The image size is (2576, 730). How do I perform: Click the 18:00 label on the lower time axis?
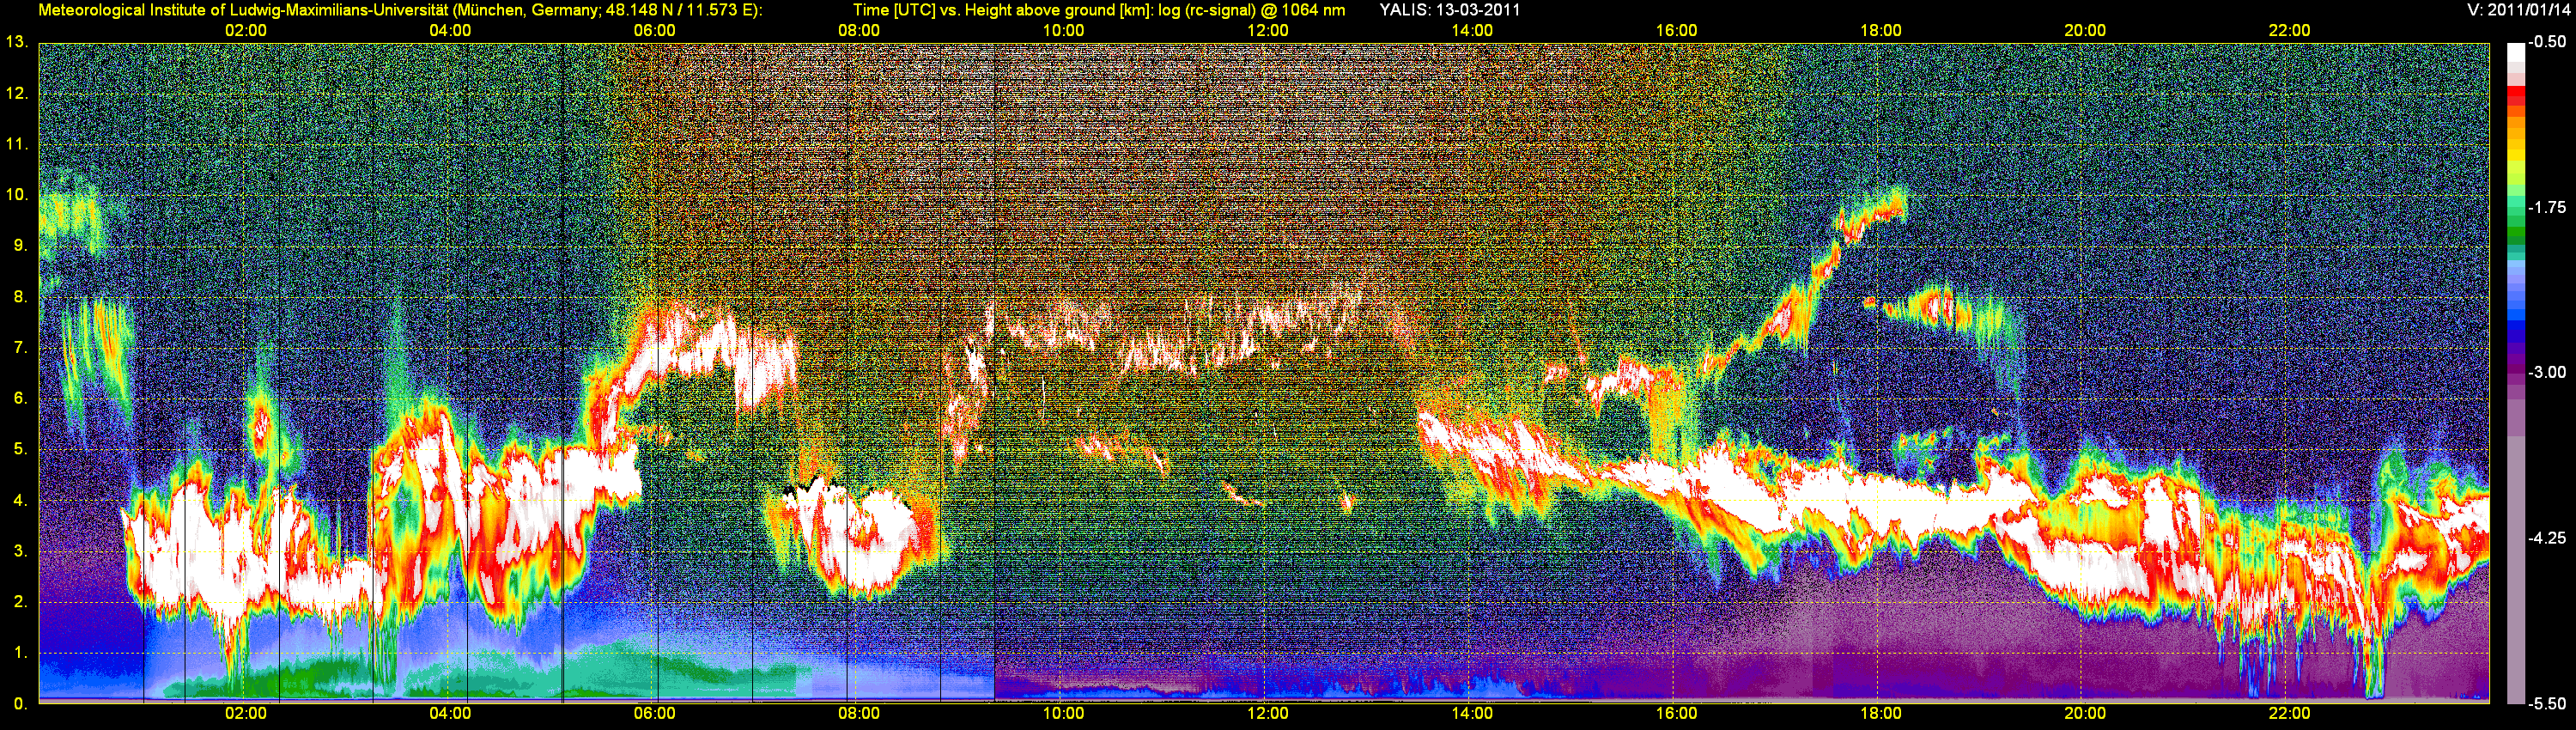coord(1881,713)
